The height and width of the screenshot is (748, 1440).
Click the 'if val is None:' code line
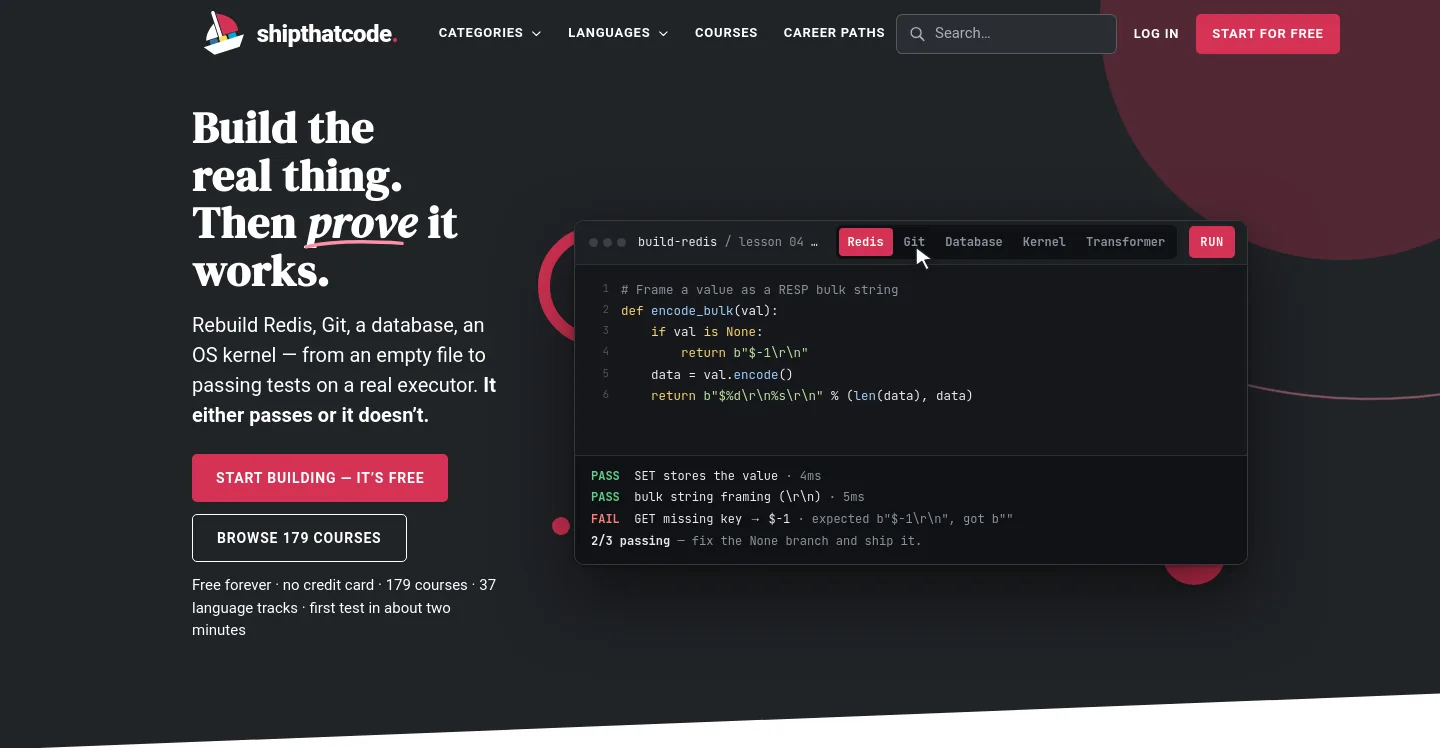pyautogui.click(x=707, y=331)
